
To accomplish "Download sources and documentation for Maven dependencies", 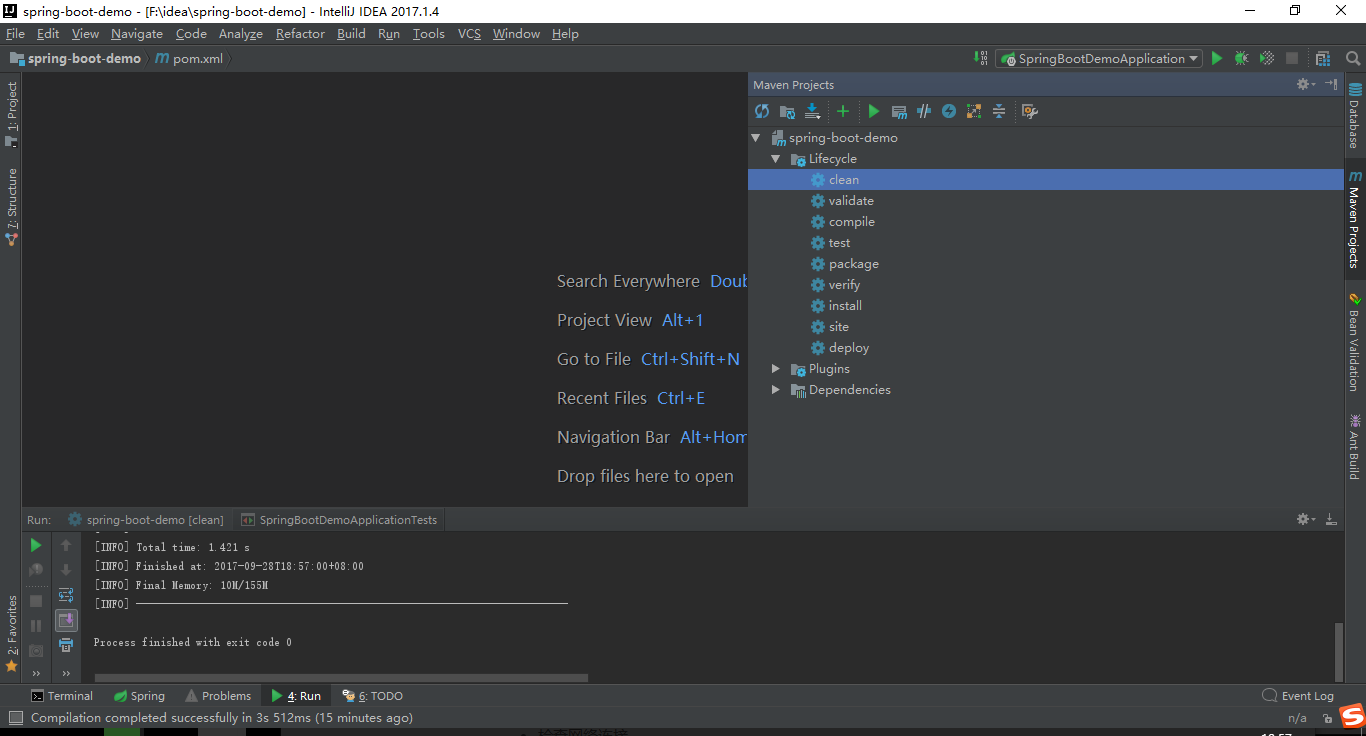I will pos(813,111).
